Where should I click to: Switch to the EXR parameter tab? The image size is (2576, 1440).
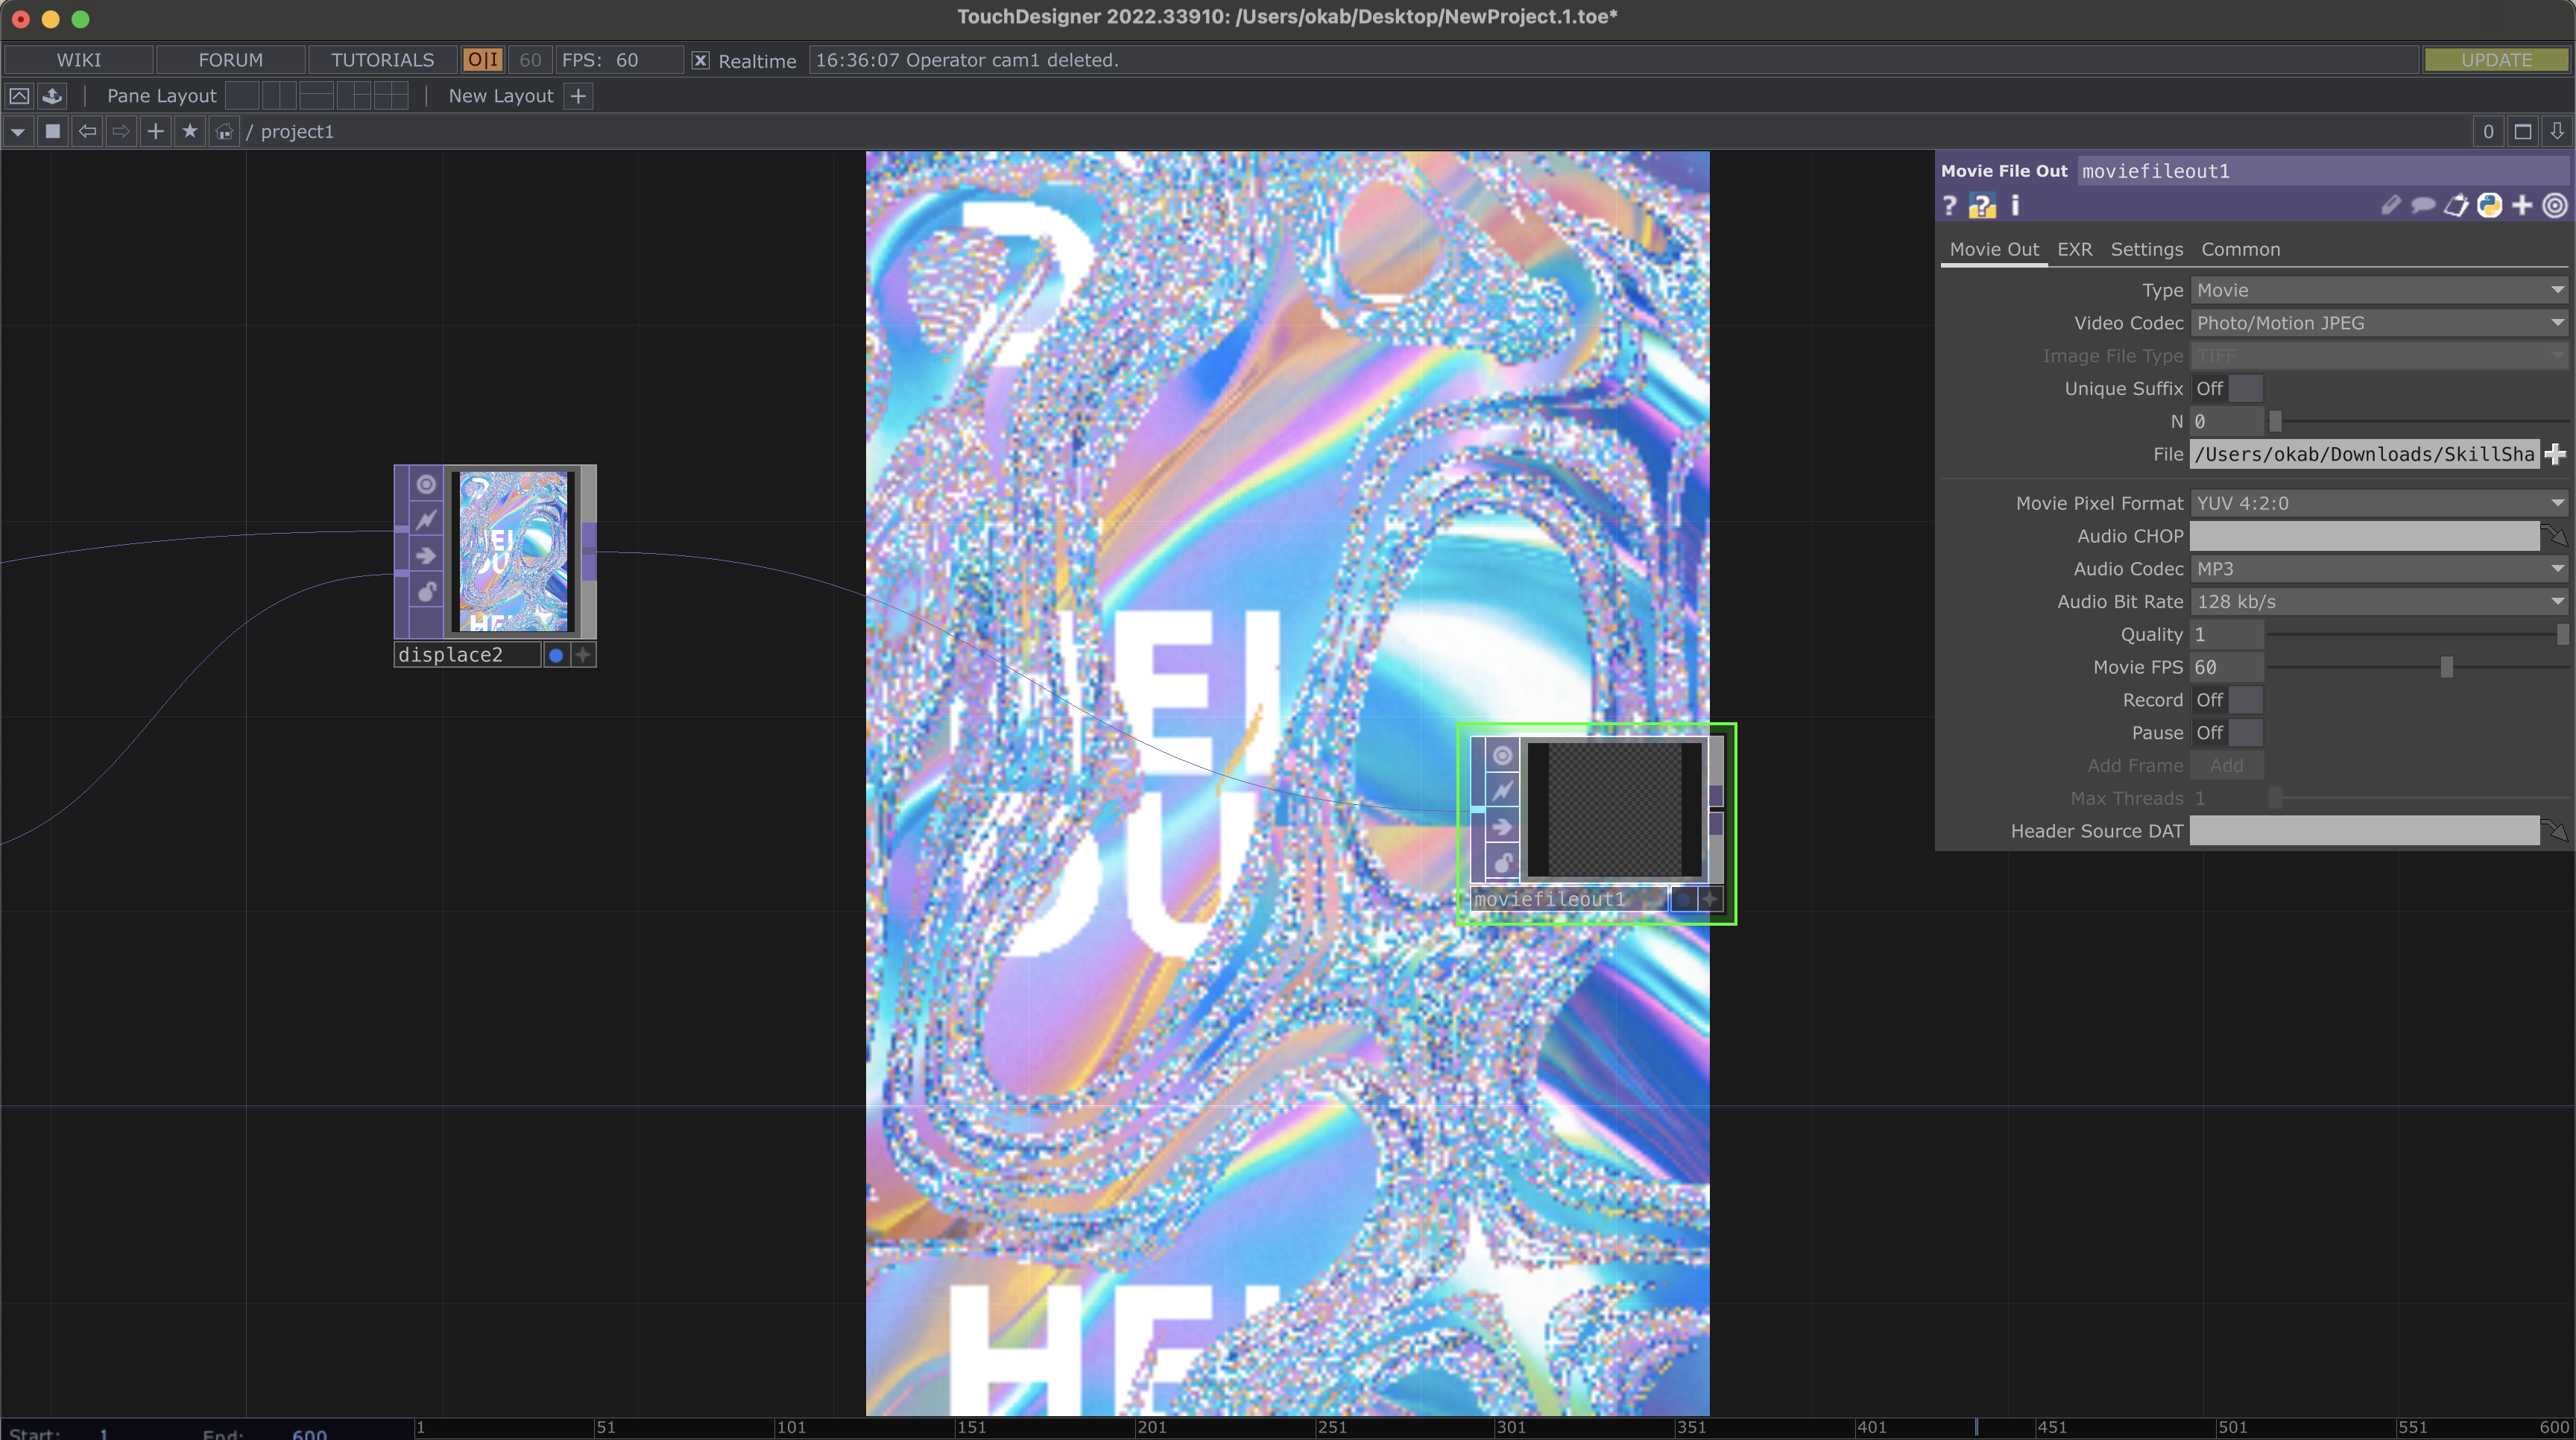[2074, 250]
